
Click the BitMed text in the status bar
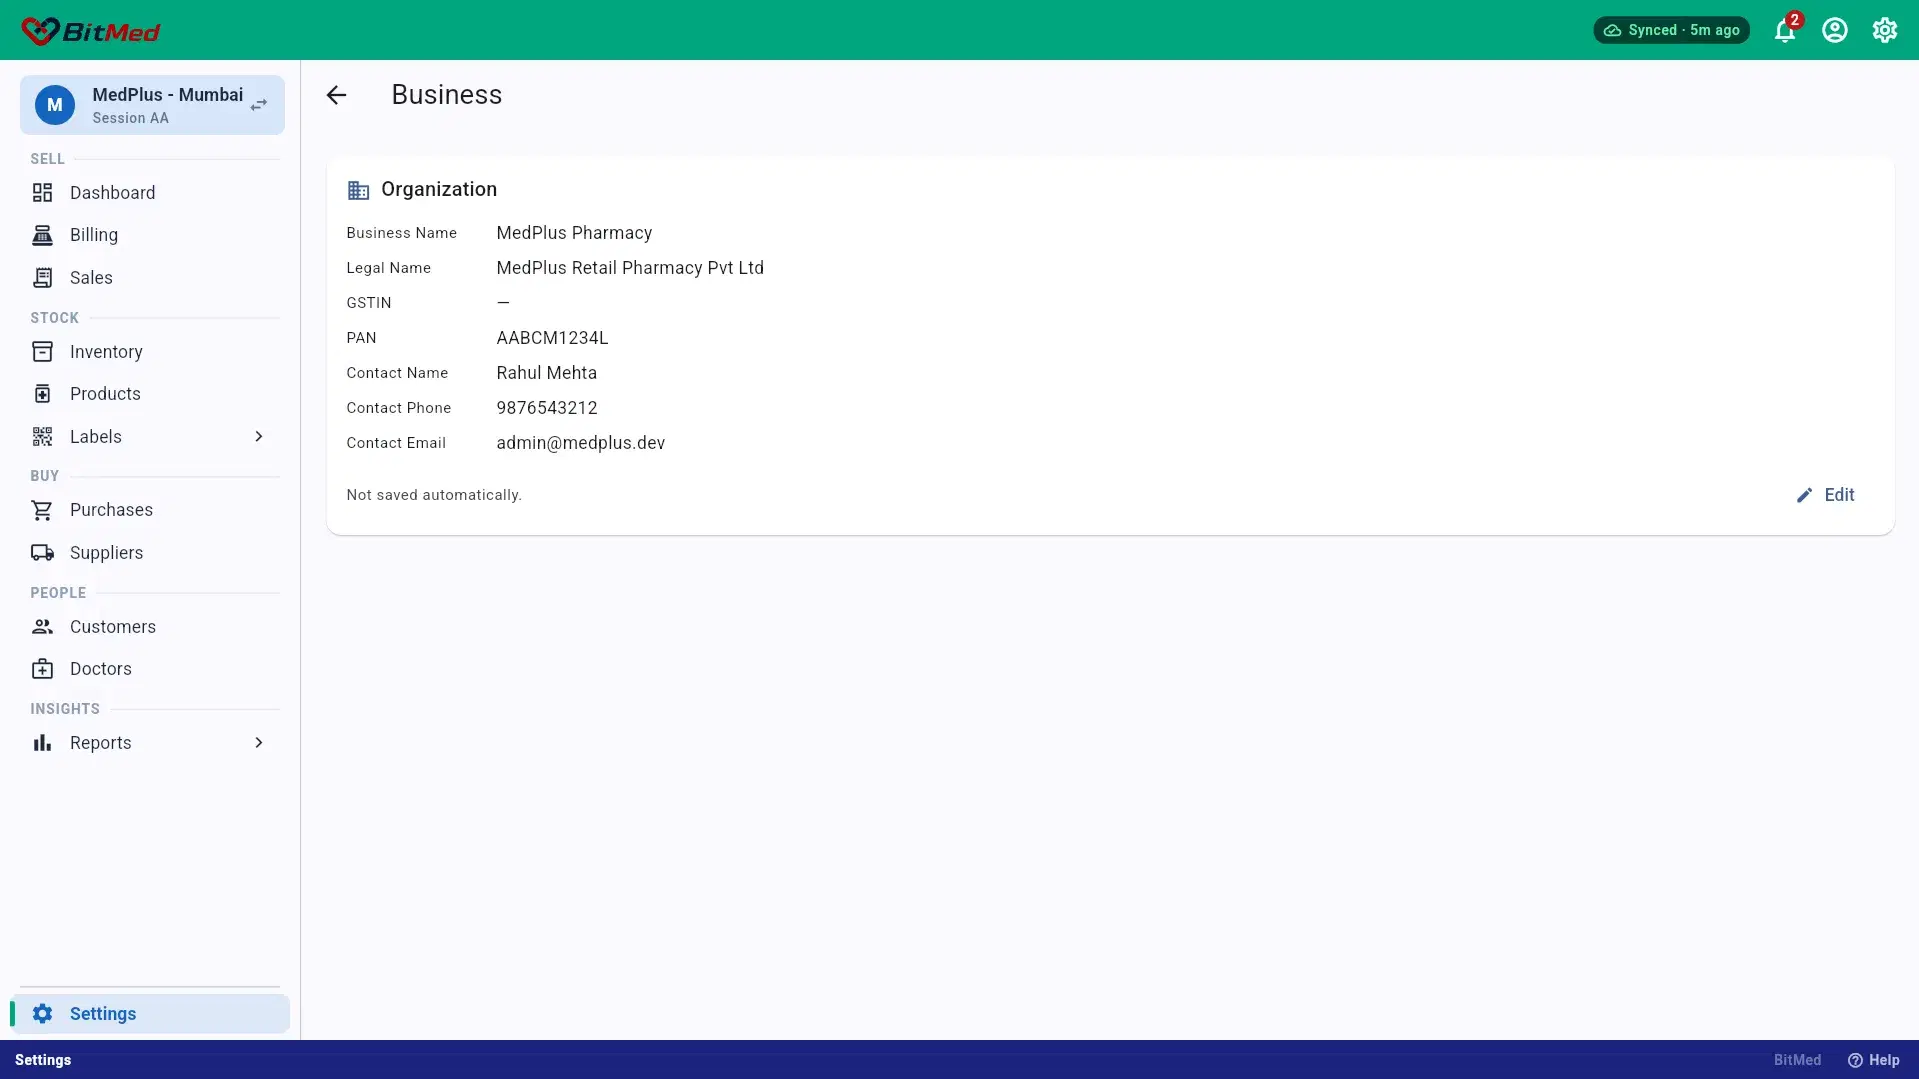click(x=1797, y=1060)
